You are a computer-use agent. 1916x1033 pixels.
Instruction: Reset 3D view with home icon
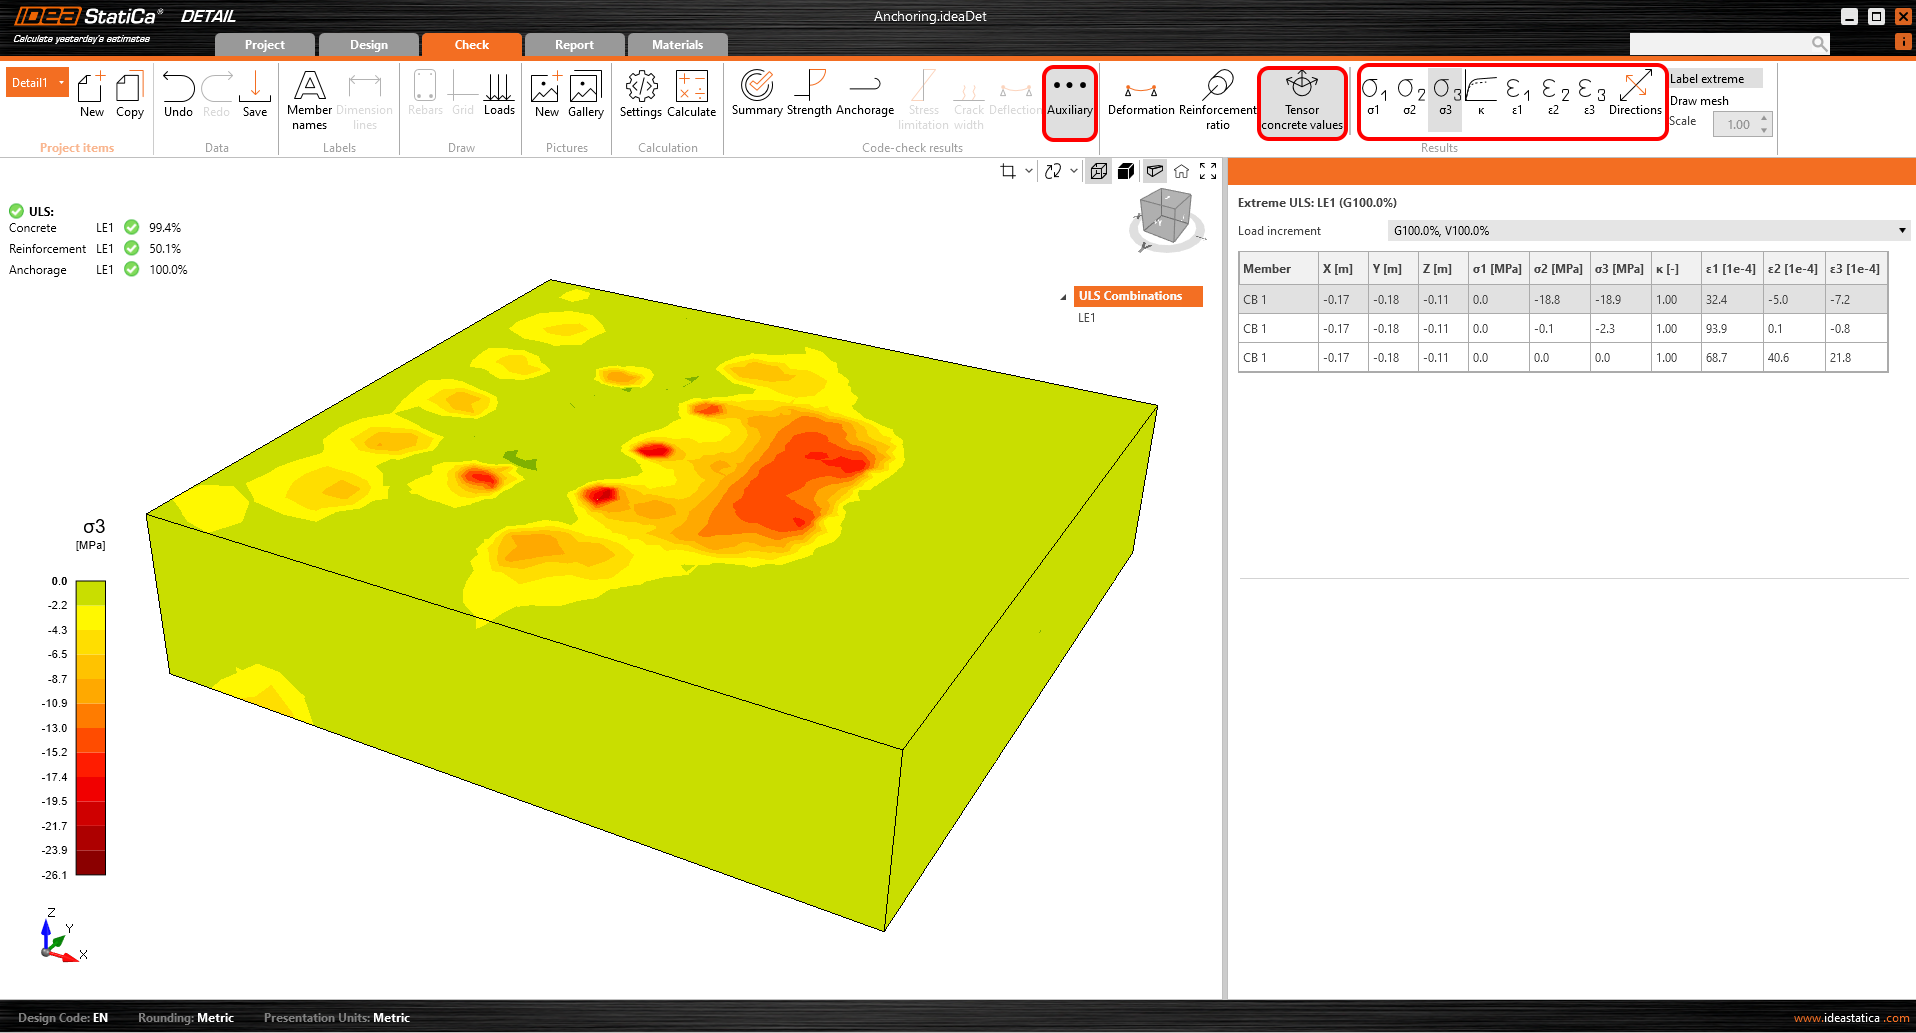pyautogui.click(x=1181, y=171)
